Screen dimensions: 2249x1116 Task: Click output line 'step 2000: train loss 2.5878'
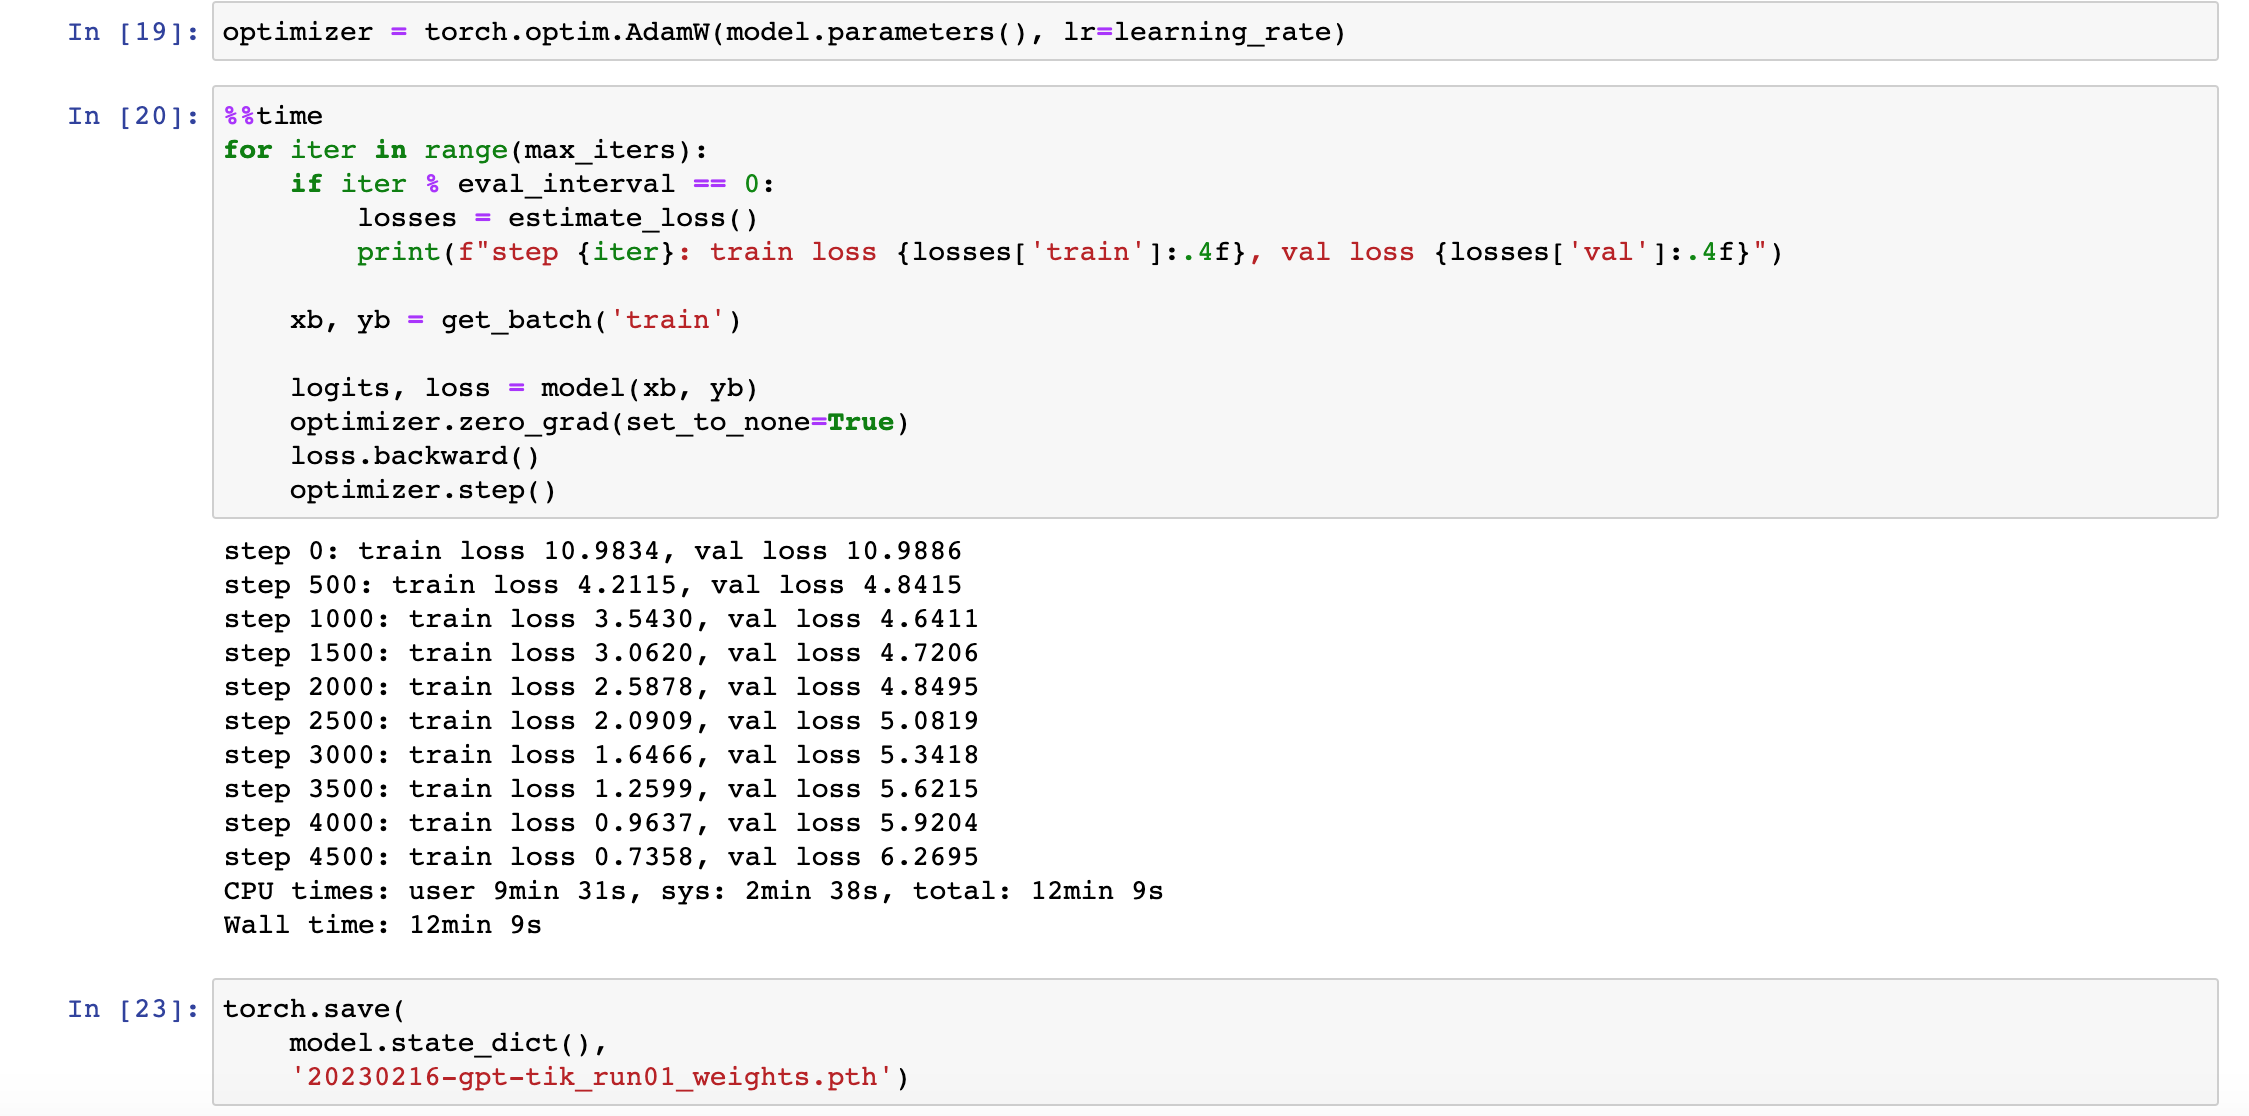pyautogui.click(x=601, y=687)
